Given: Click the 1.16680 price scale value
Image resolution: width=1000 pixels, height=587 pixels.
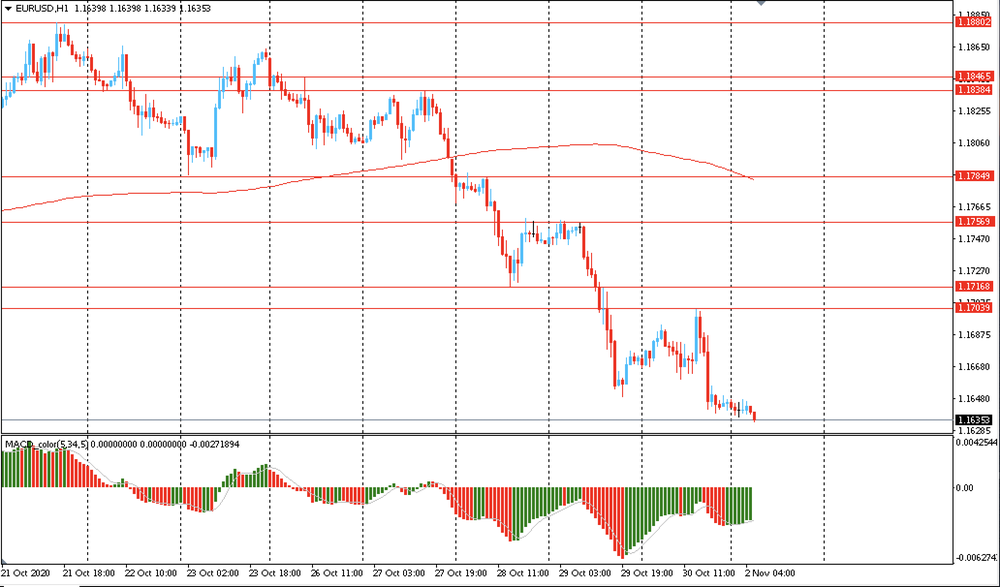Looking at the screenshot, I should click(974, 367).
